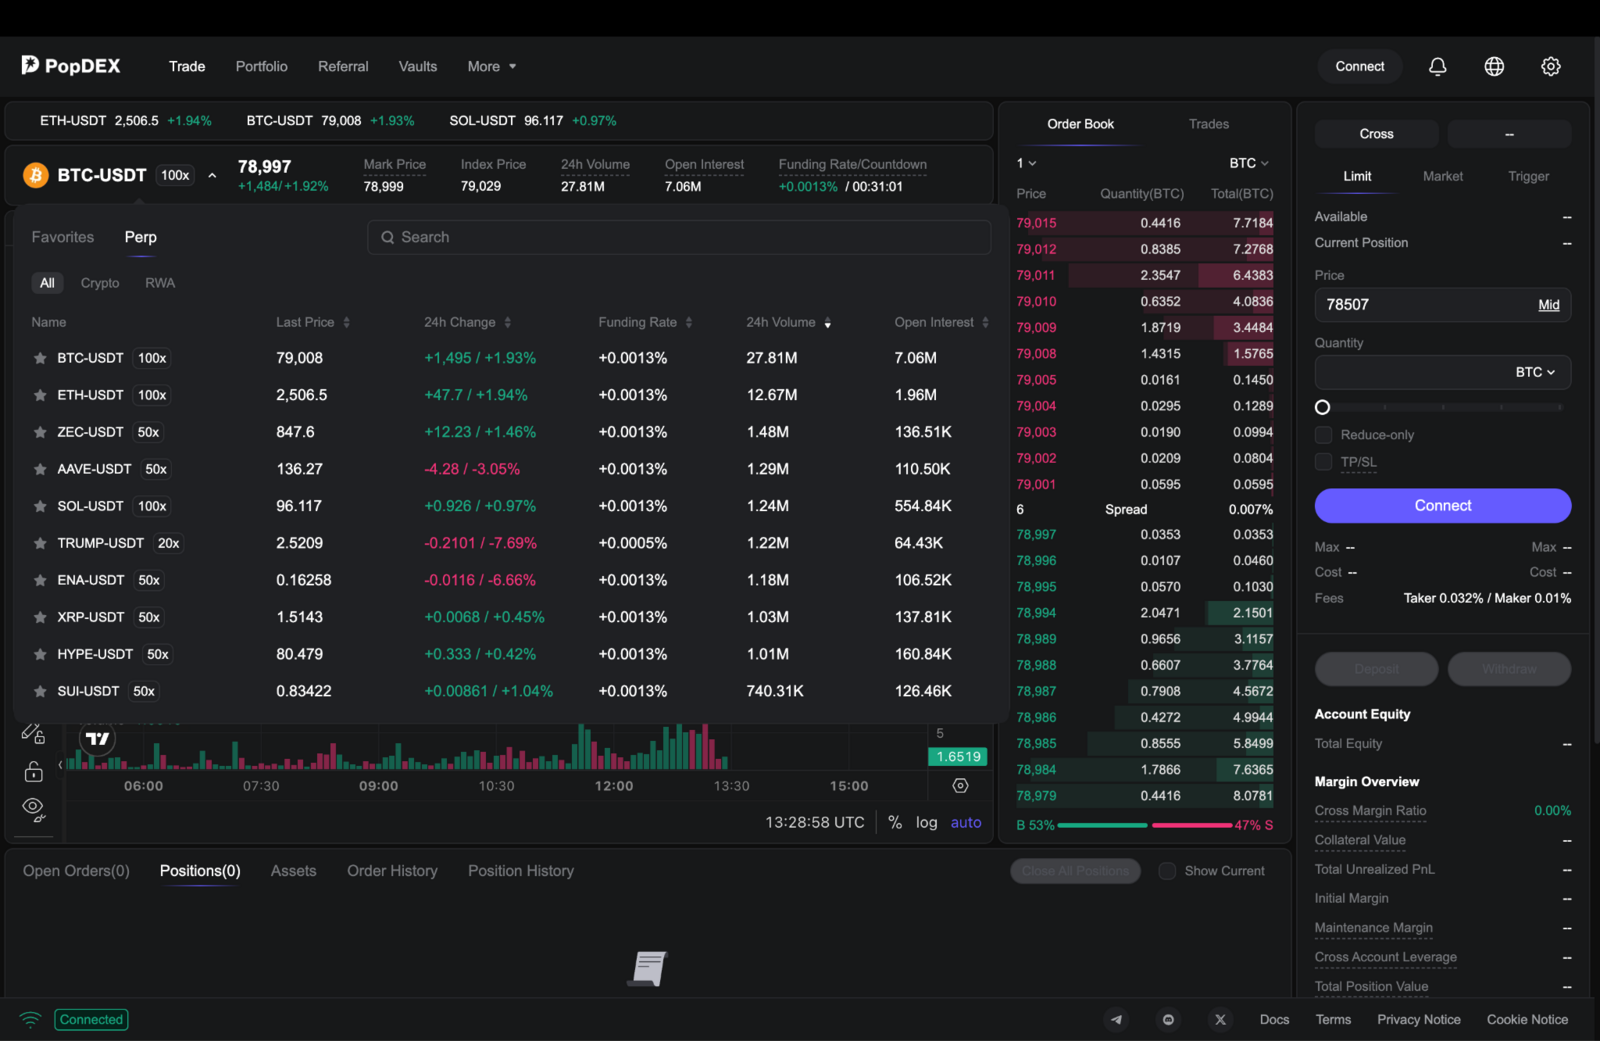Open the Discord icon in footer
Screen dimensions: 1600x1041
[1168, 1020]
